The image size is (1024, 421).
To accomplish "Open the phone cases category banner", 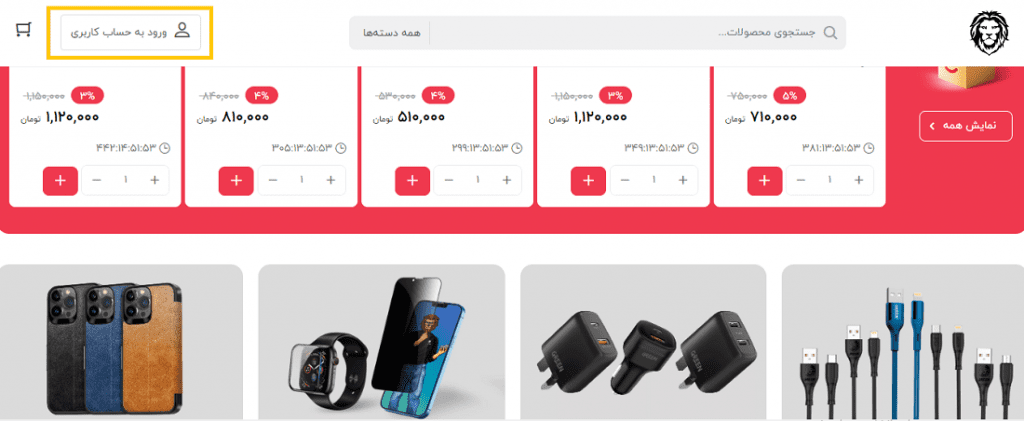I will (x=121, y=343).
